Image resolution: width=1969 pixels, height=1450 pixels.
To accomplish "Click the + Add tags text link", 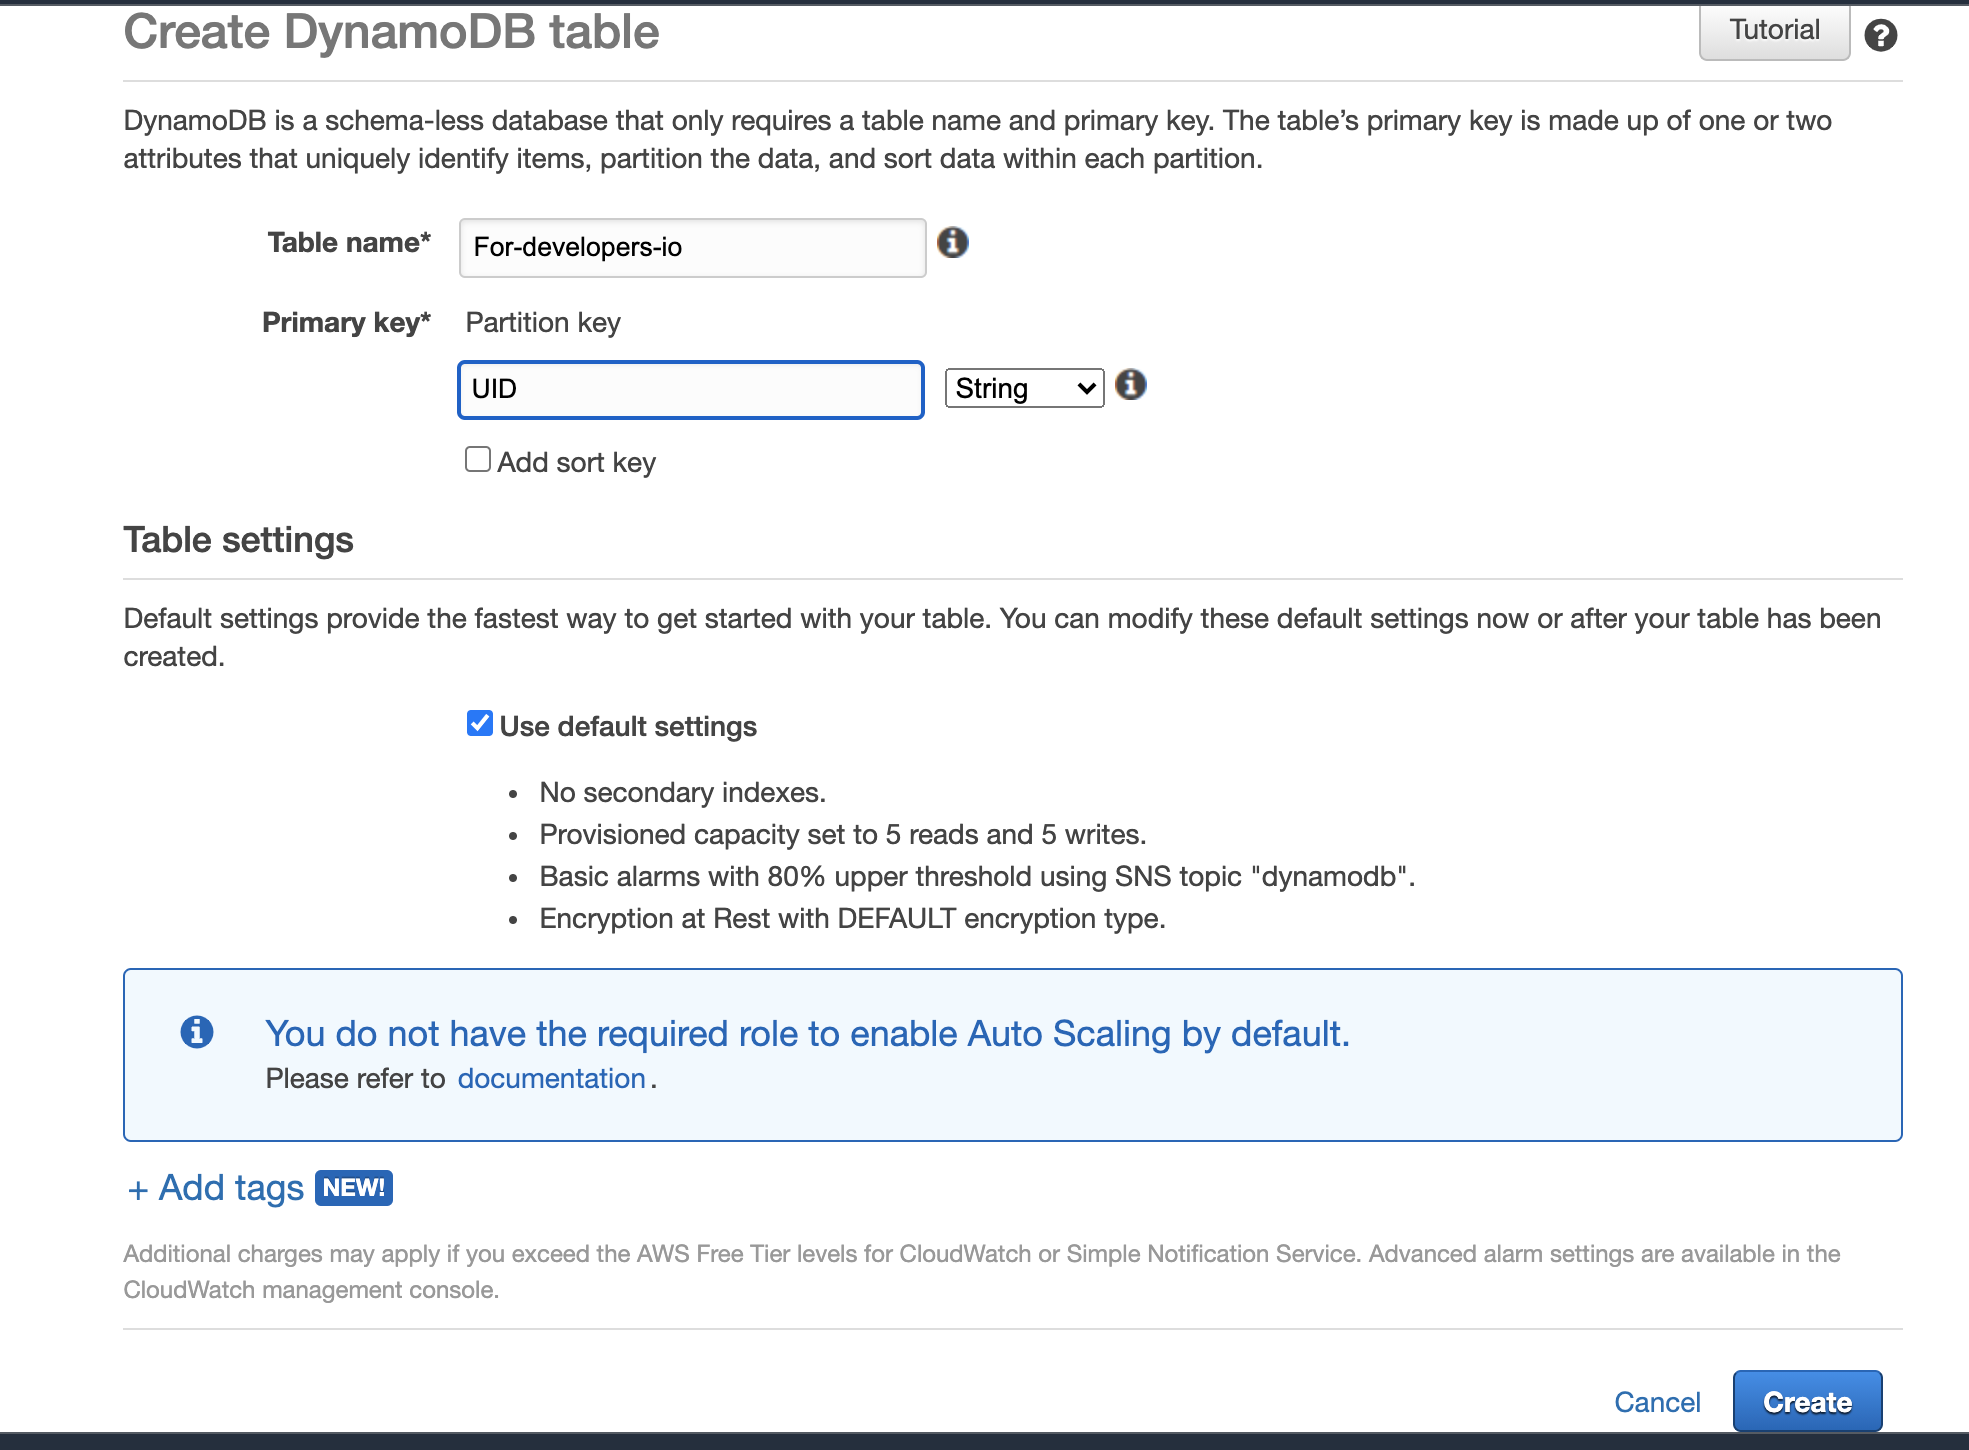I will coord(214,1187).
